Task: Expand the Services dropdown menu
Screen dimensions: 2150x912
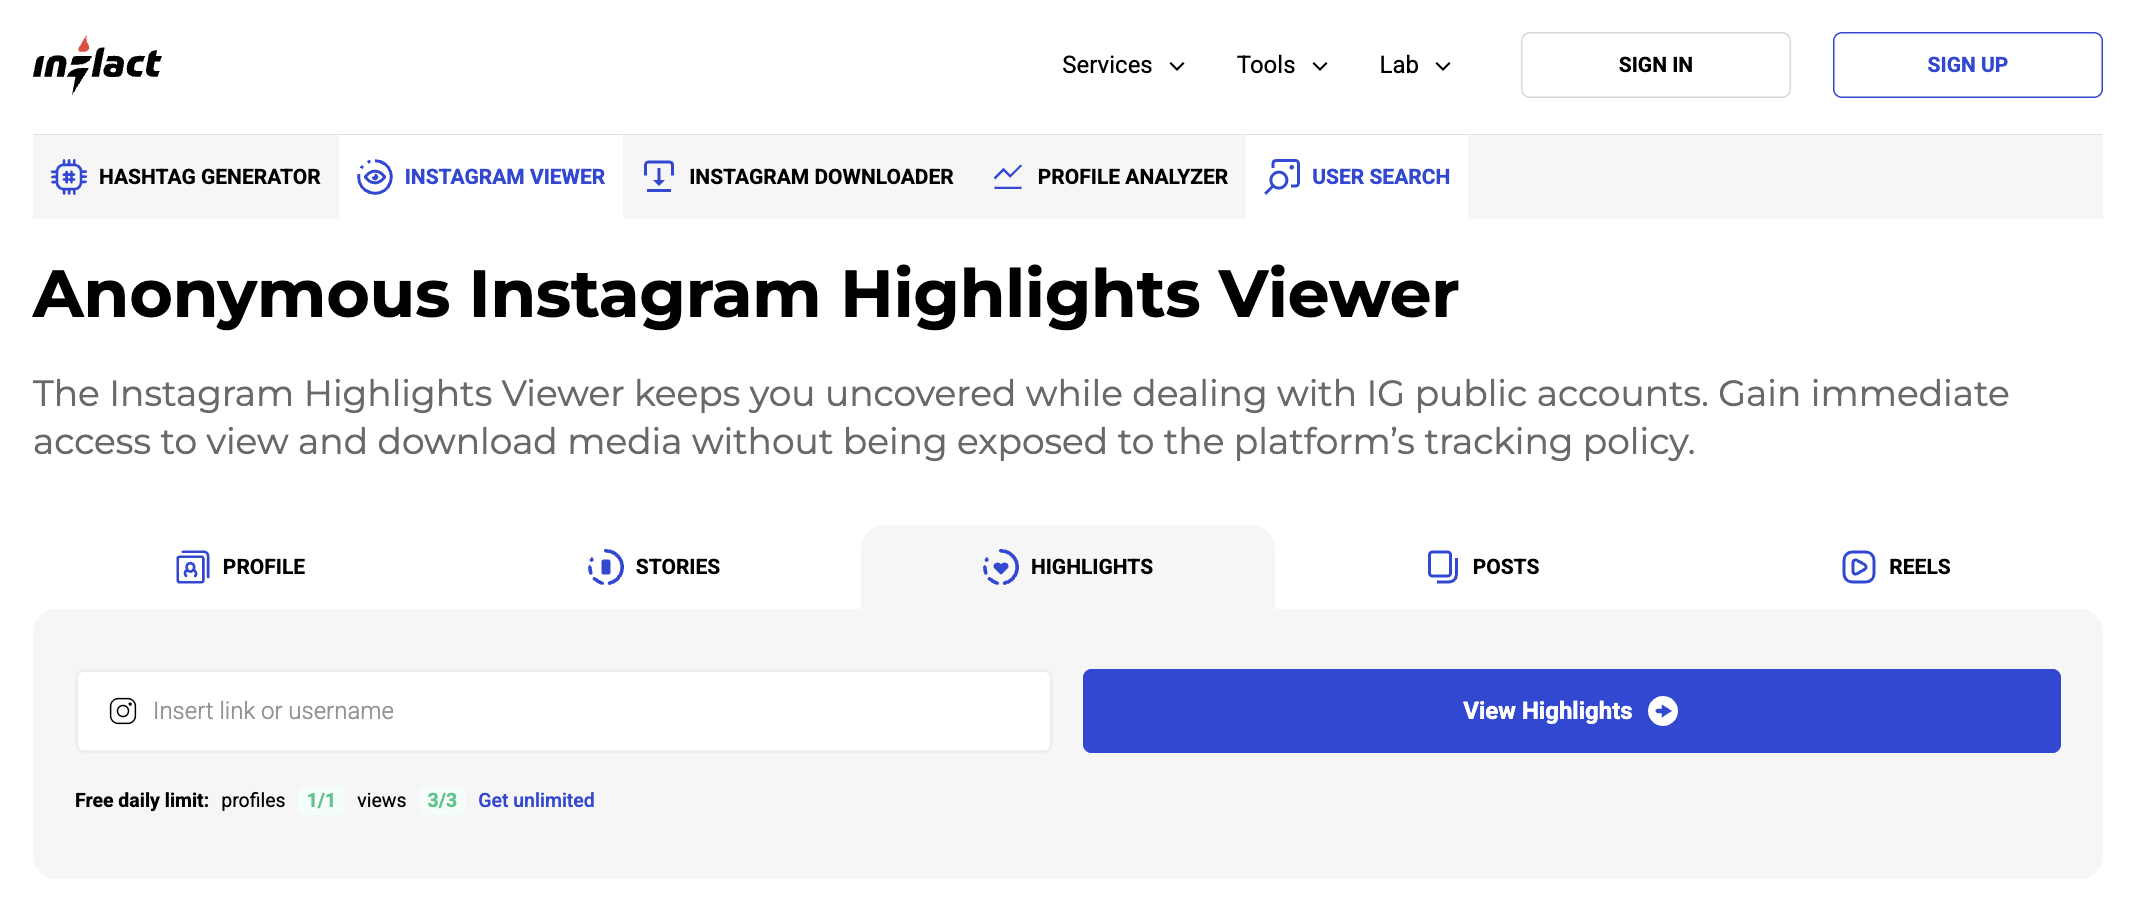Action: (x=1122, y=65)
